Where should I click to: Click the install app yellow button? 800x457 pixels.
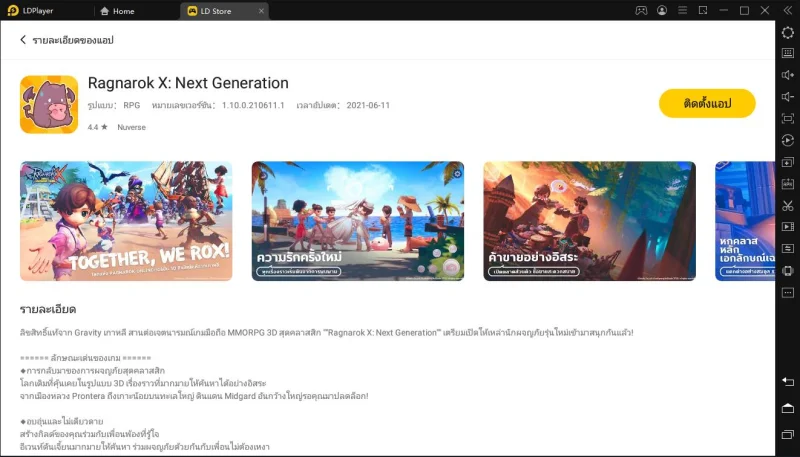[x=707, y=104]
